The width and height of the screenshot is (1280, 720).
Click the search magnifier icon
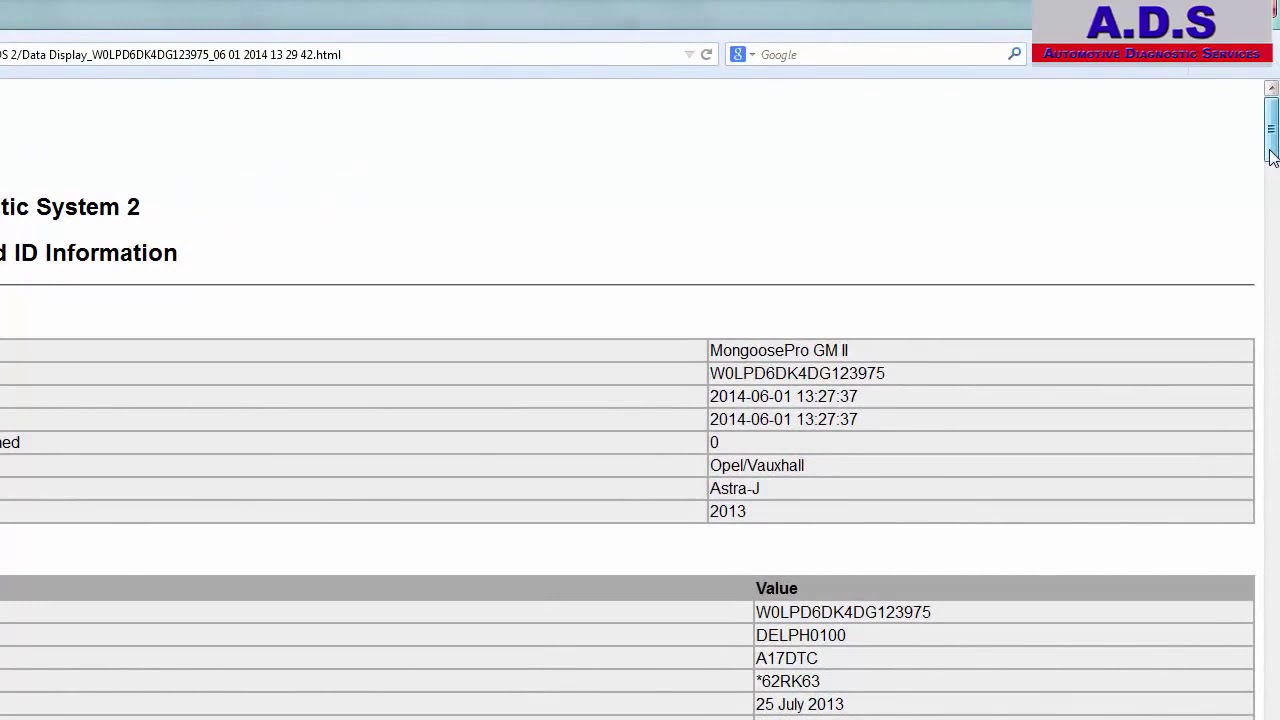[x=1014, y=54]
